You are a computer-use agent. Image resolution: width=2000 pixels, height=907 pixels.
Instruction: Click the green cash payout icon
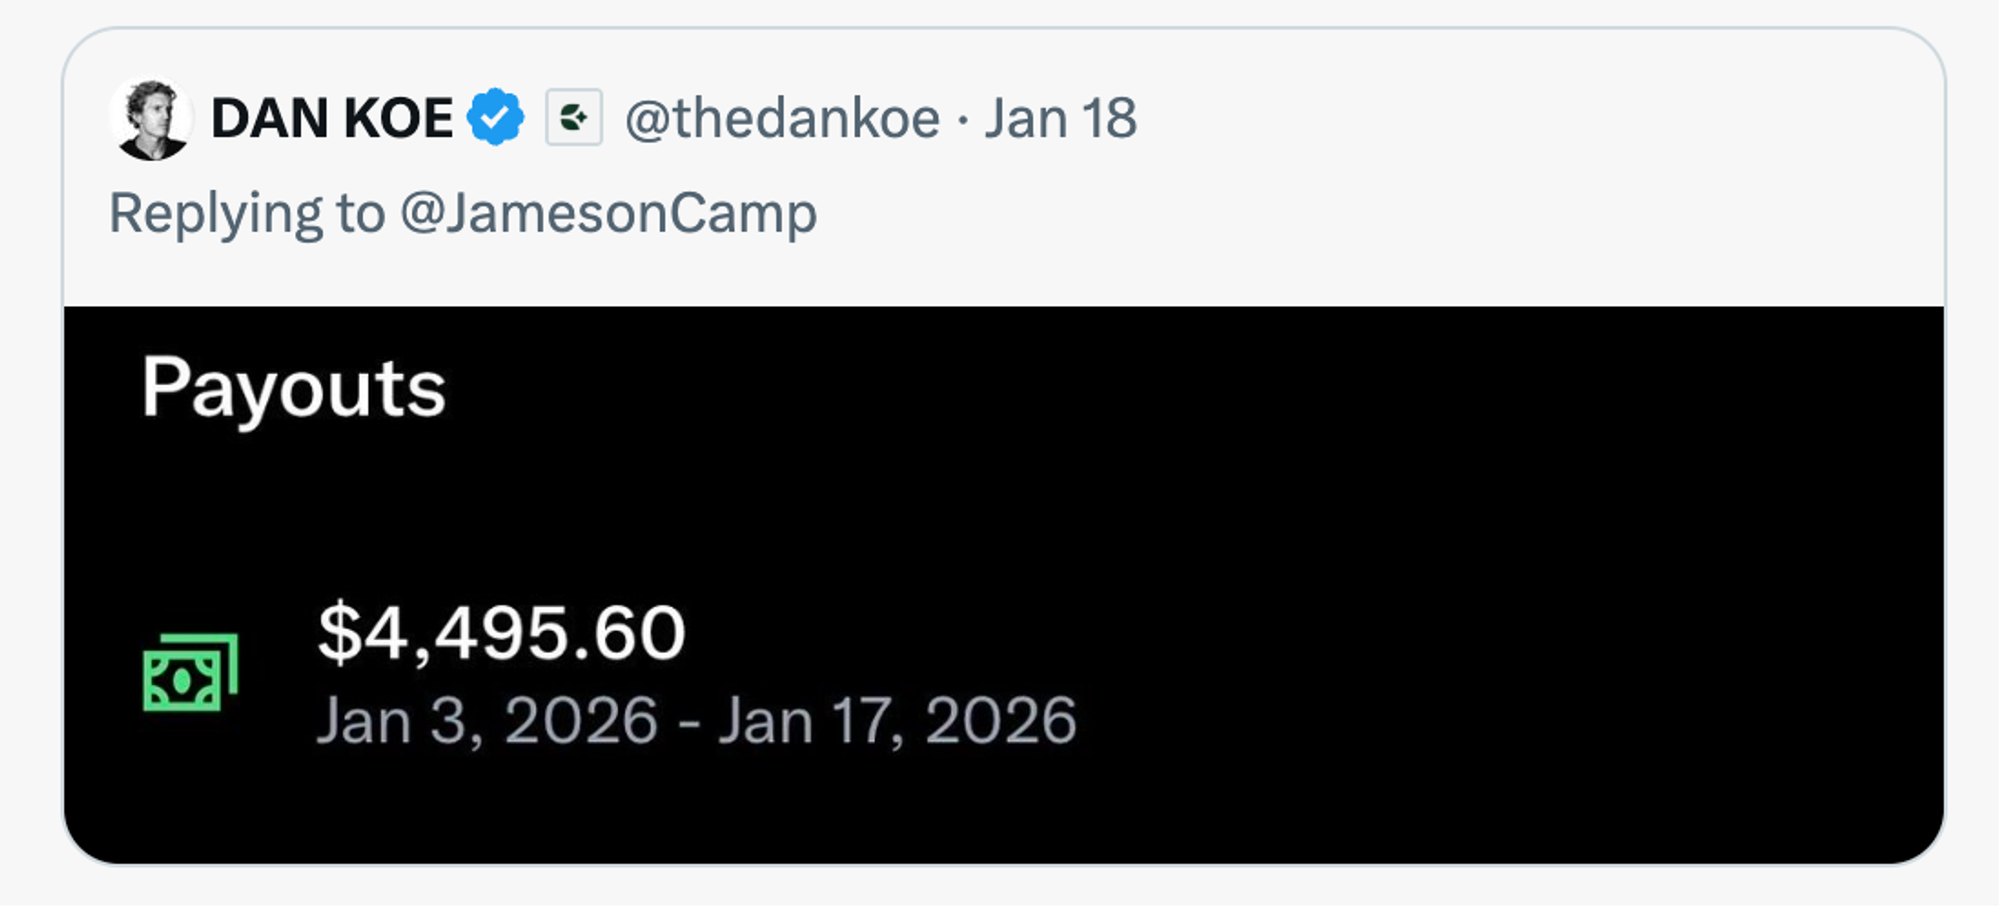190,672
